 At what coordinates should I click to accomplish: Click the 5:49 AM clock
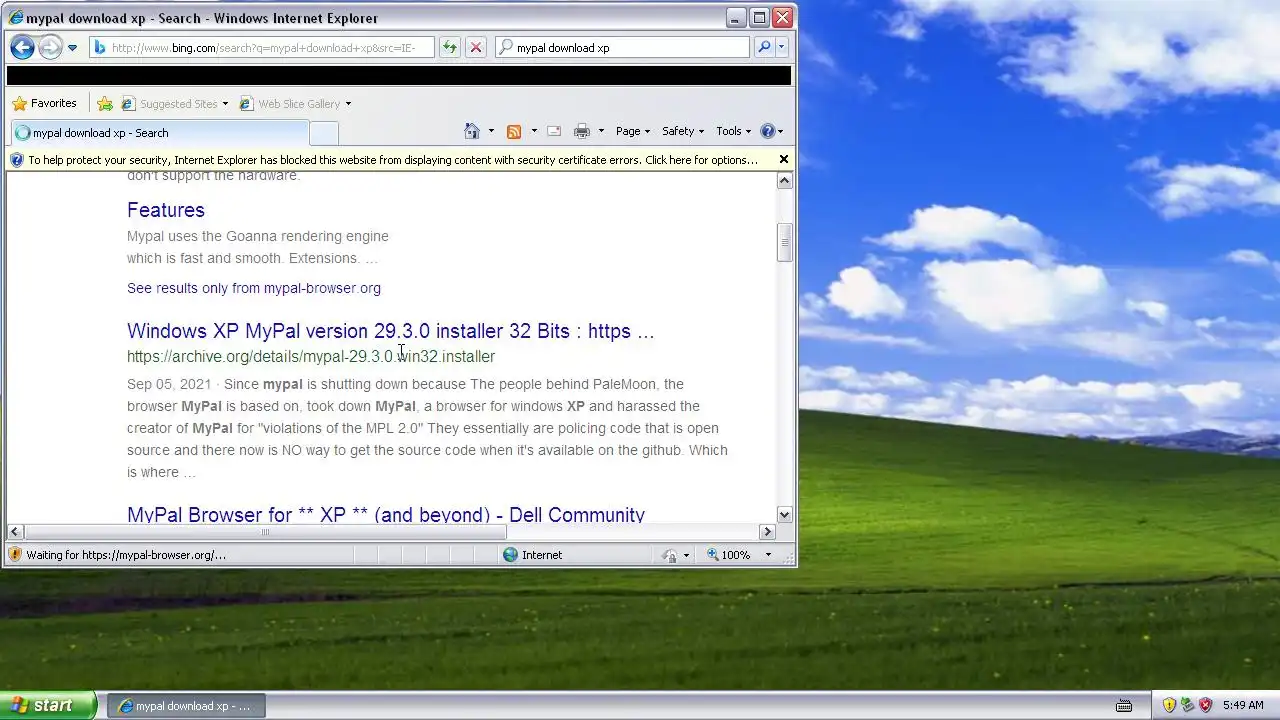[1243, 706]
